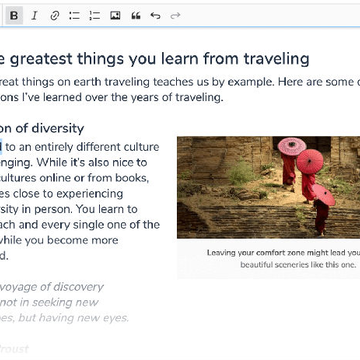
Task: Redo the last undone change
Action: click(x=175, y=16)
